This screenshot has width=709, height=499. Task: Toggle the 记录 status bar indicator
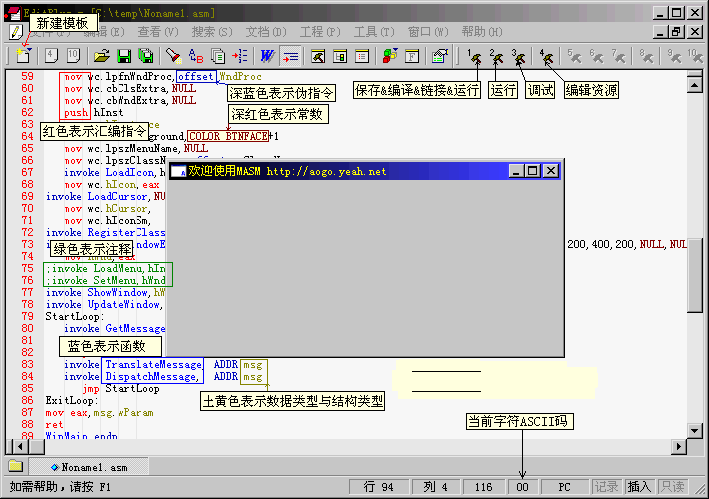pos(606,487)
